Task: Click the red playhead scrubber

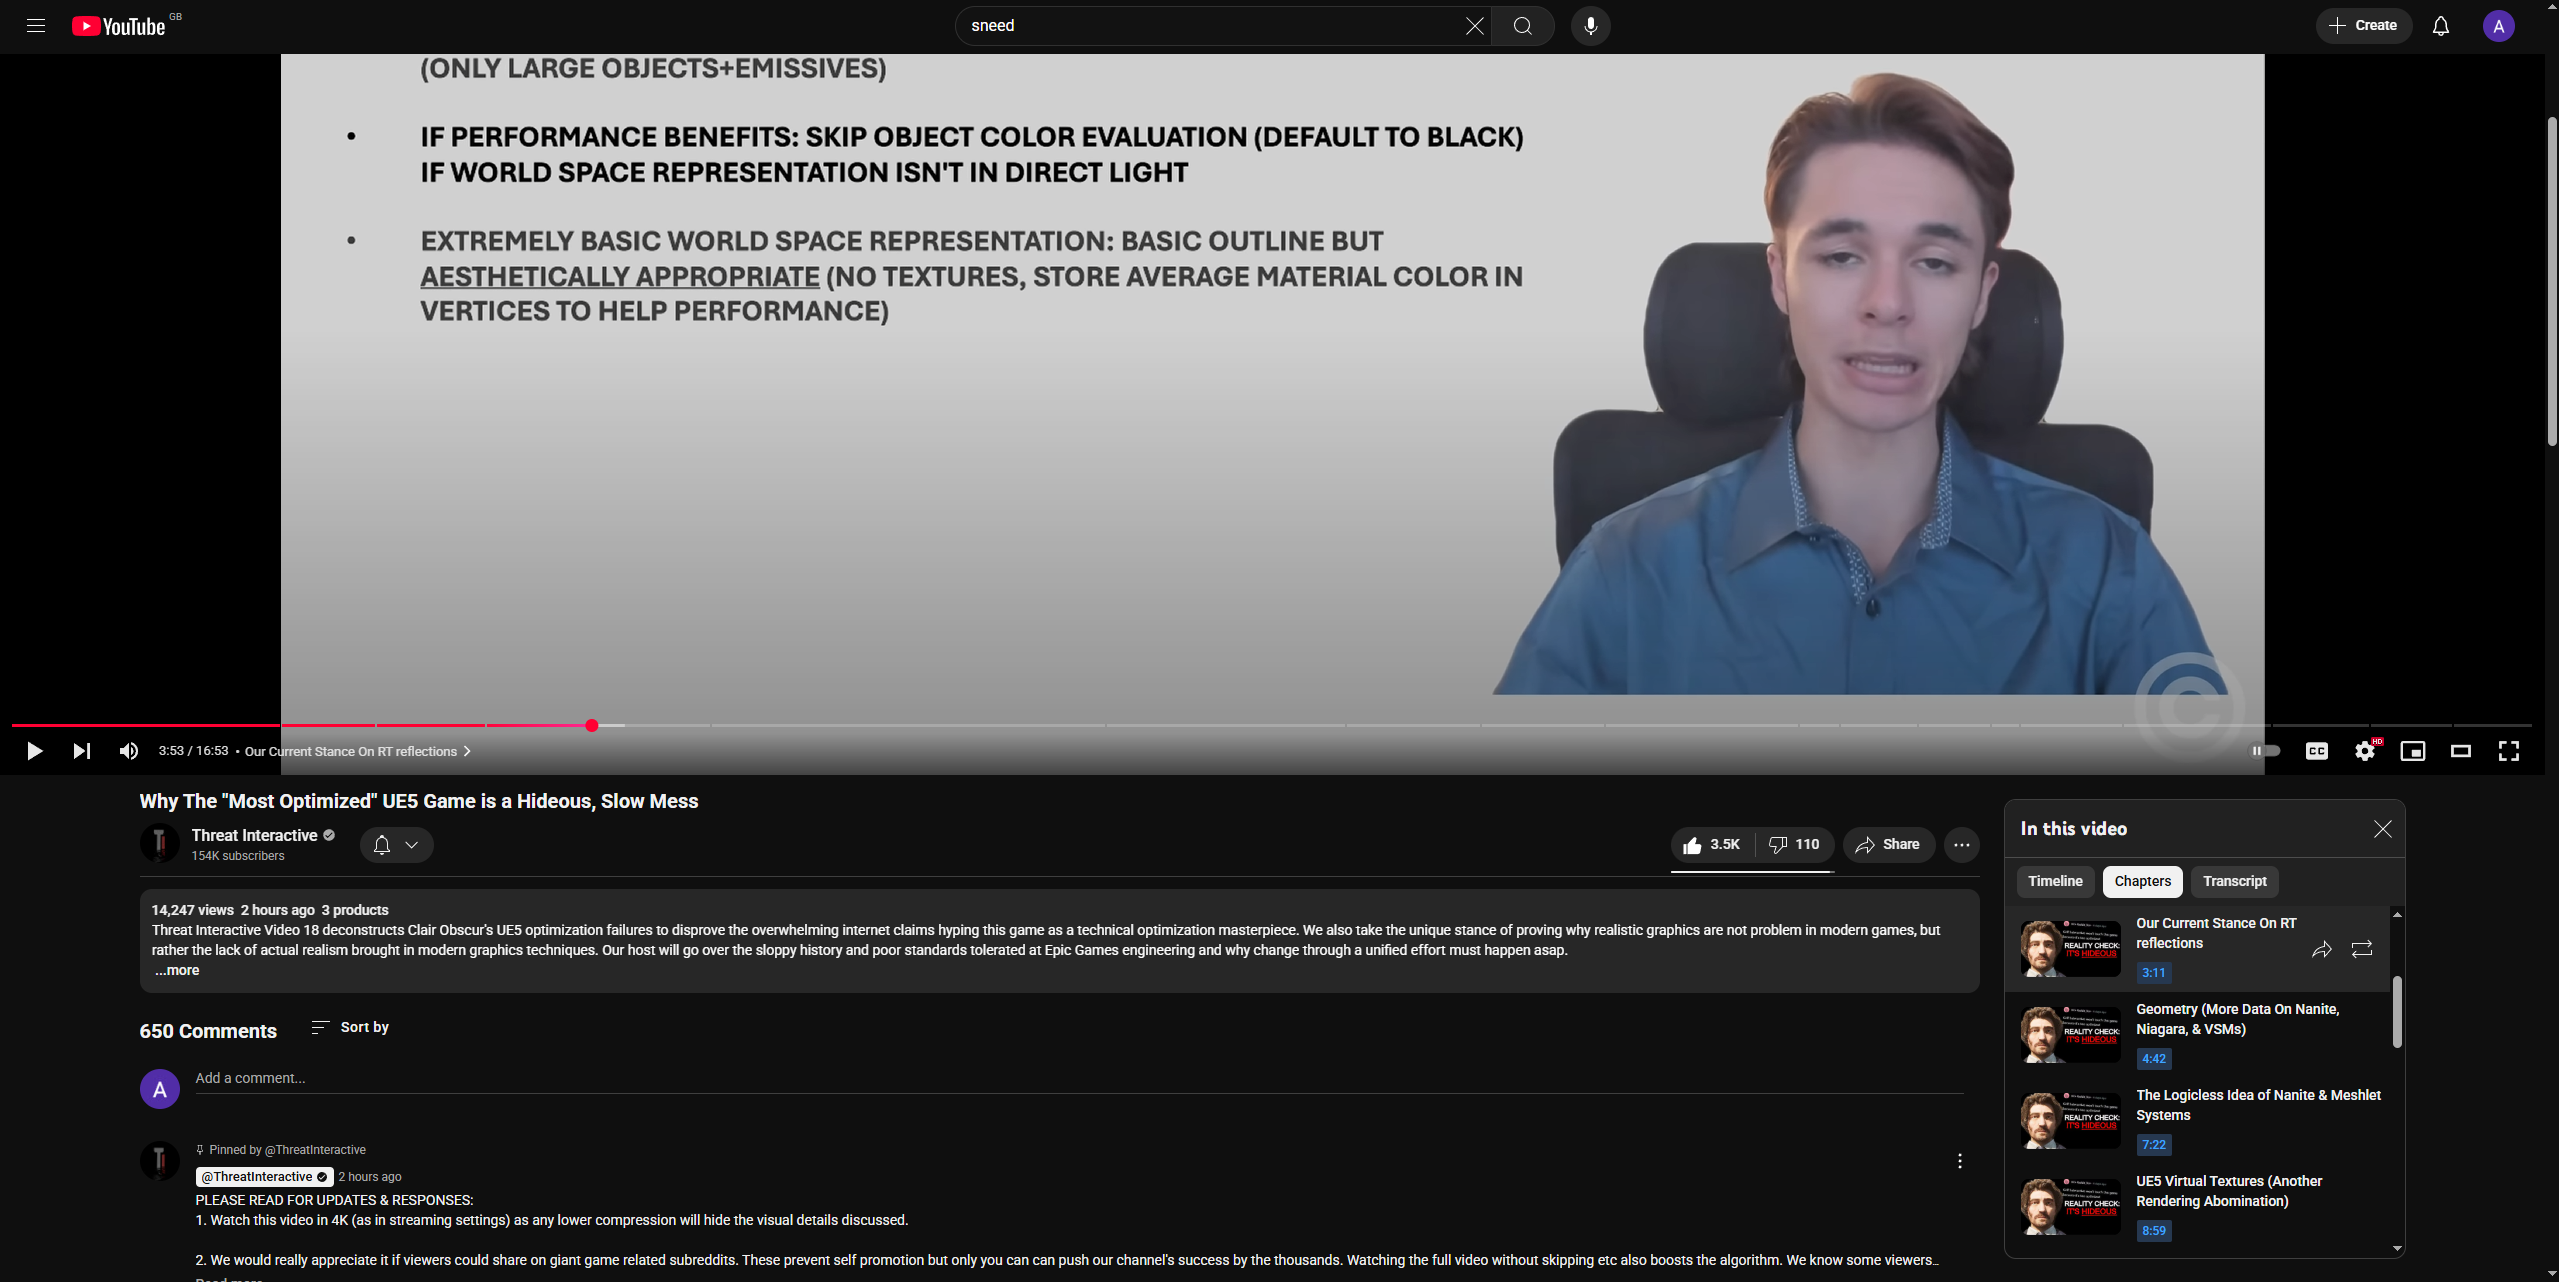Action: pos(592,725)
